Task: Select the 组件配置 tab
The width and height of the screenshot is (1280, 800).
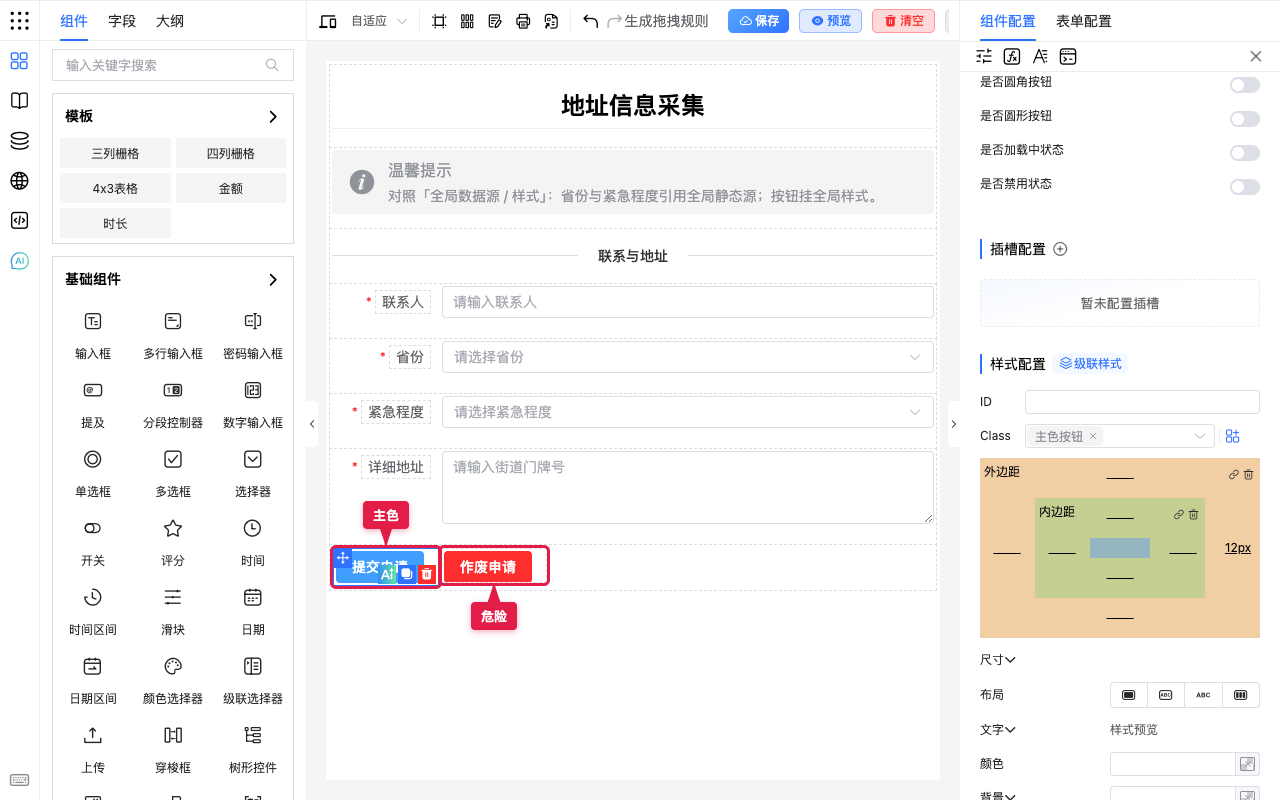Action: pyautogui.click(x=1008, y=21)
